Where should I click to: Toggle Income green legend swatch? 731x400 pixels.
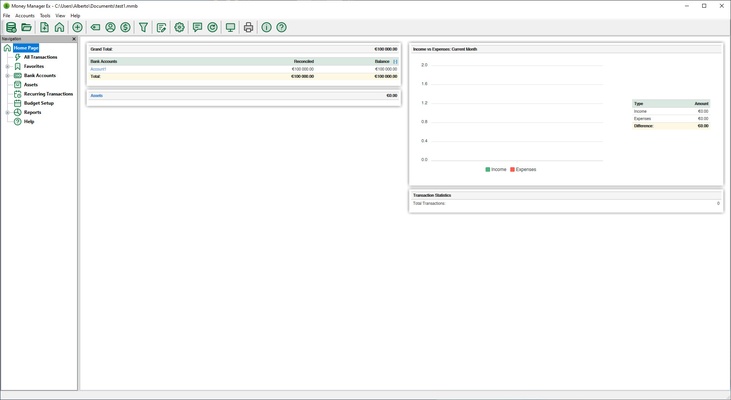coord(488,170)
